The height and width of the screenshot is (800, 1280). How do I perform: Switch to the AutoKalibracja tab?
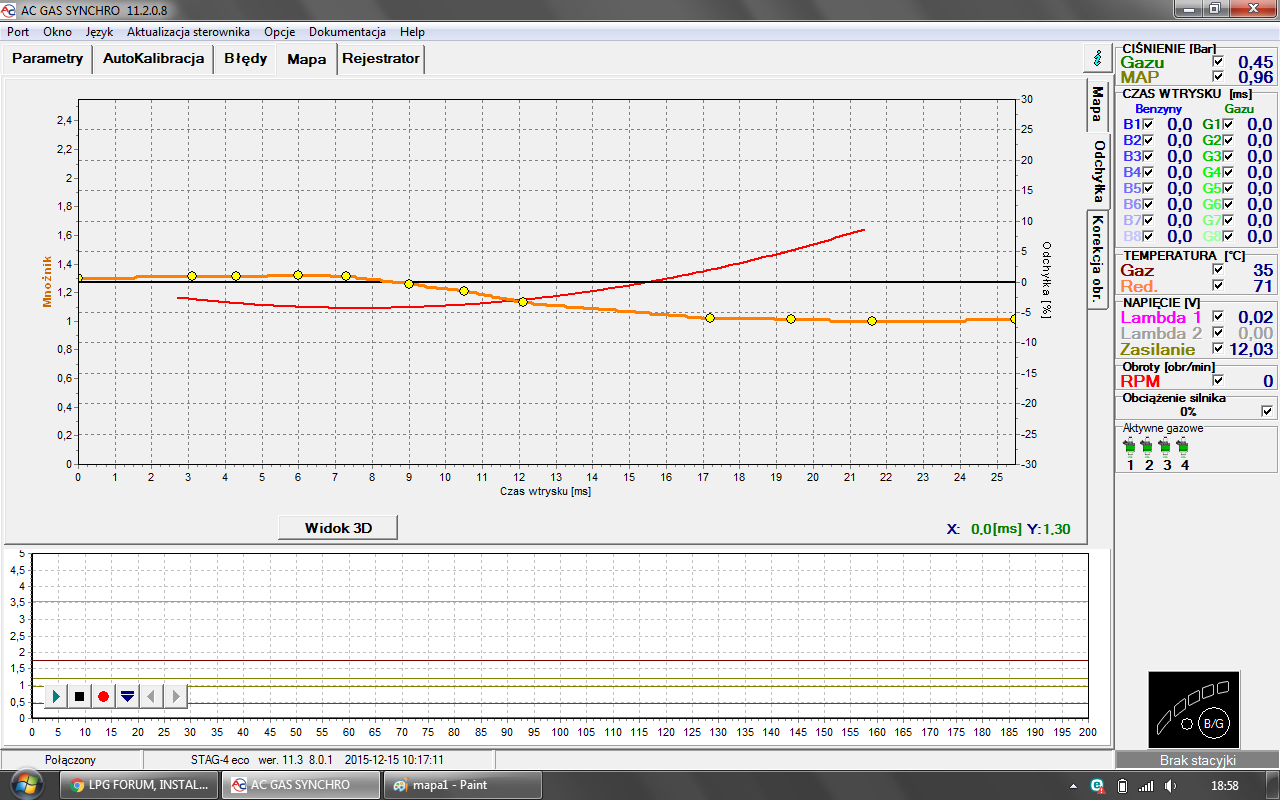[154, 58]
